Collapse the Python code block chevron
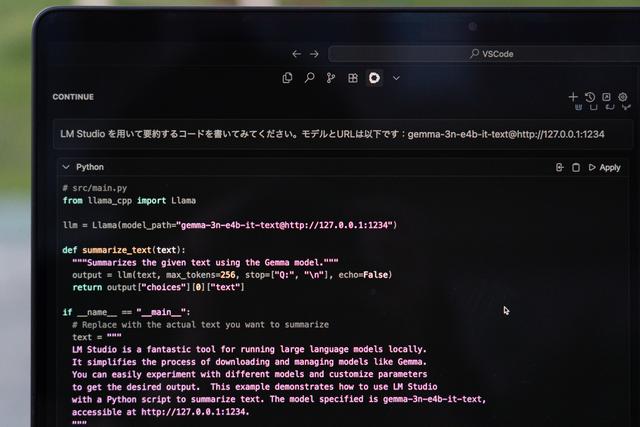 pyautogui.click(x=66, y=167)
